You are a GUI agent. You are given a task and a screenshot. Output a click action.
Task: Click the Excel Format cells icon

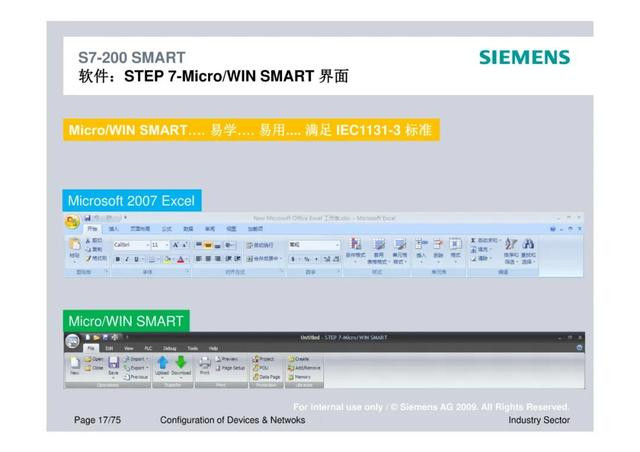pyautogui.click(x=456, y=245)
